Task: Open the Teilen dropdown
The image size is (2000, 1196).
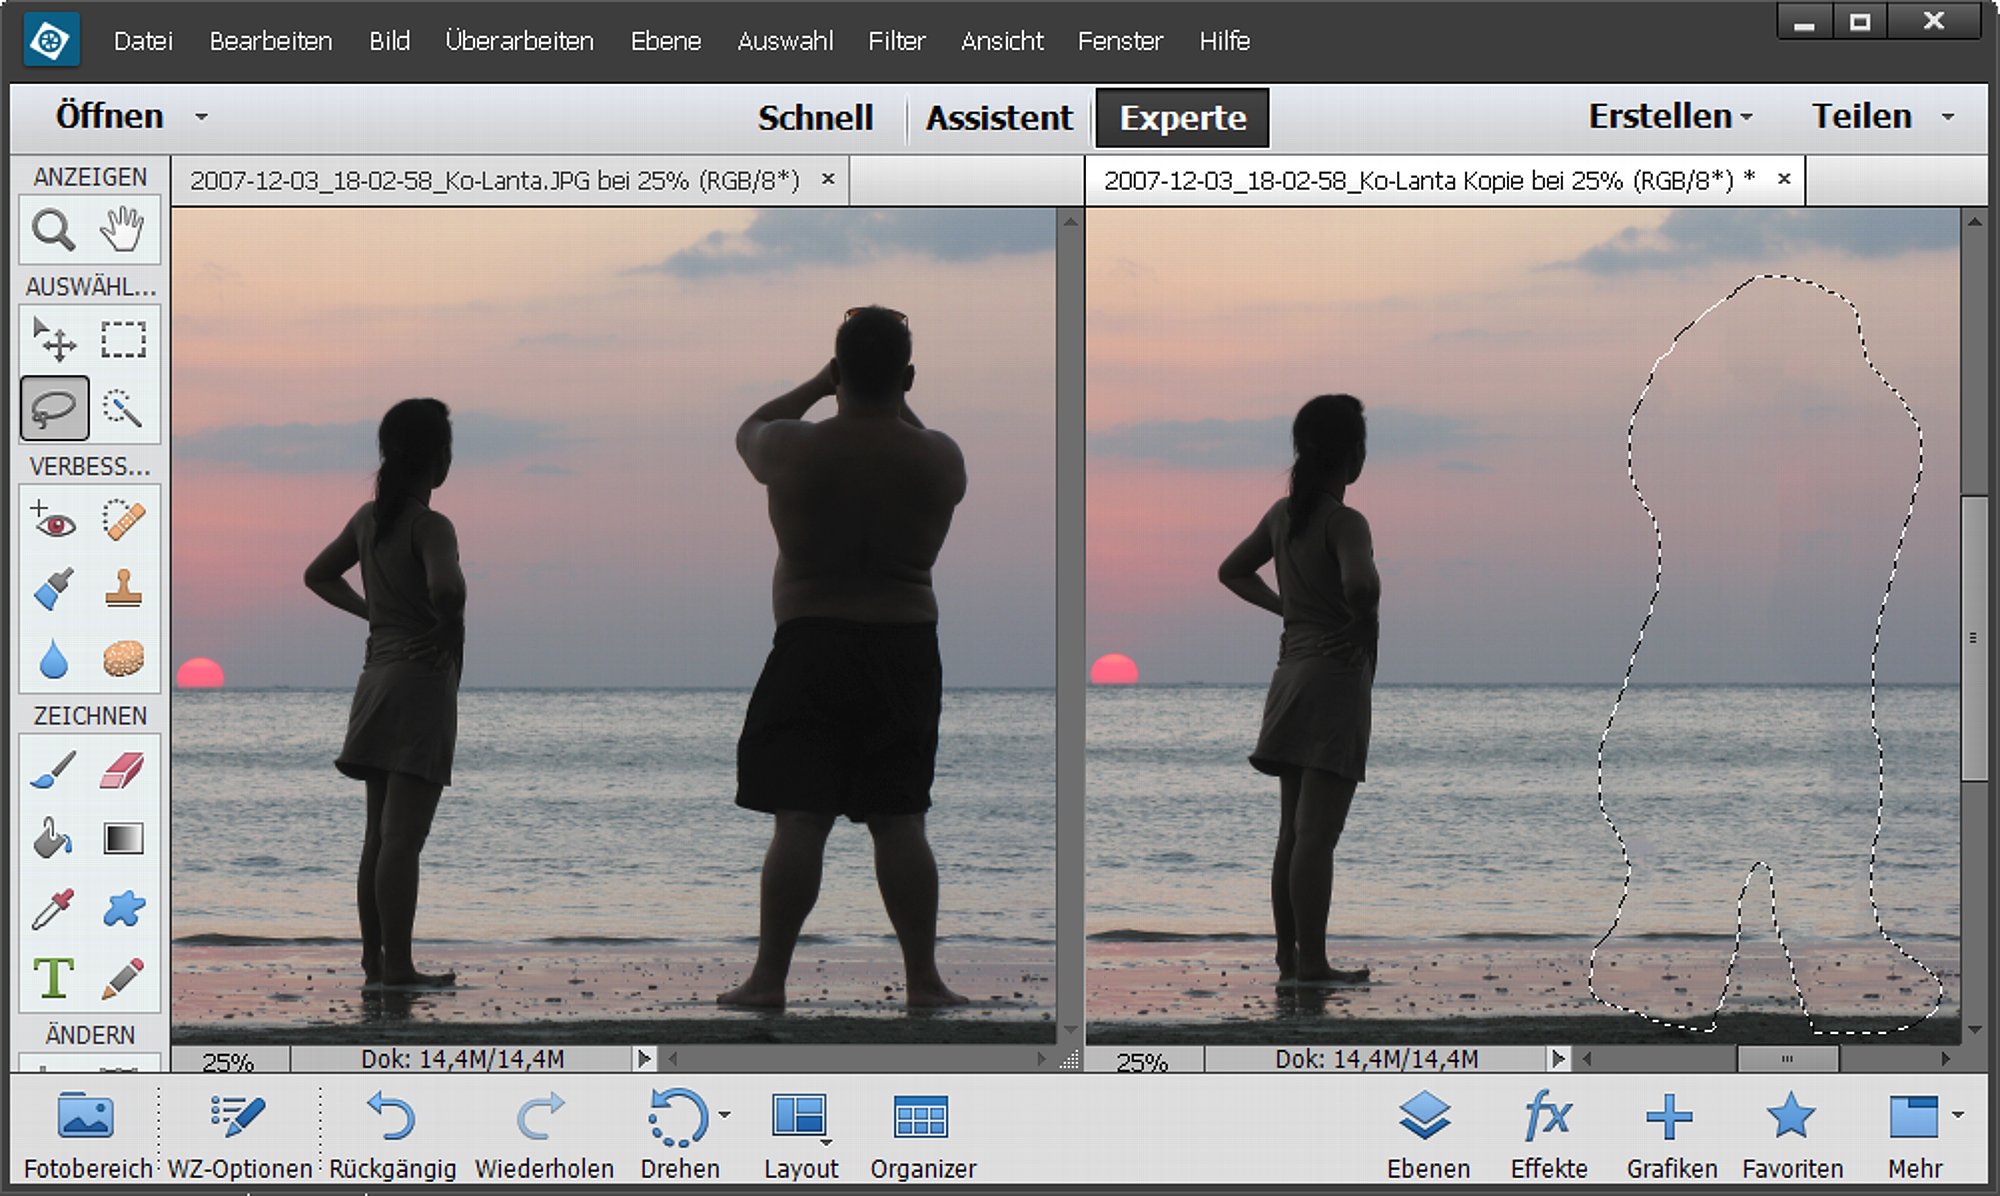Action: [1883, 117]
